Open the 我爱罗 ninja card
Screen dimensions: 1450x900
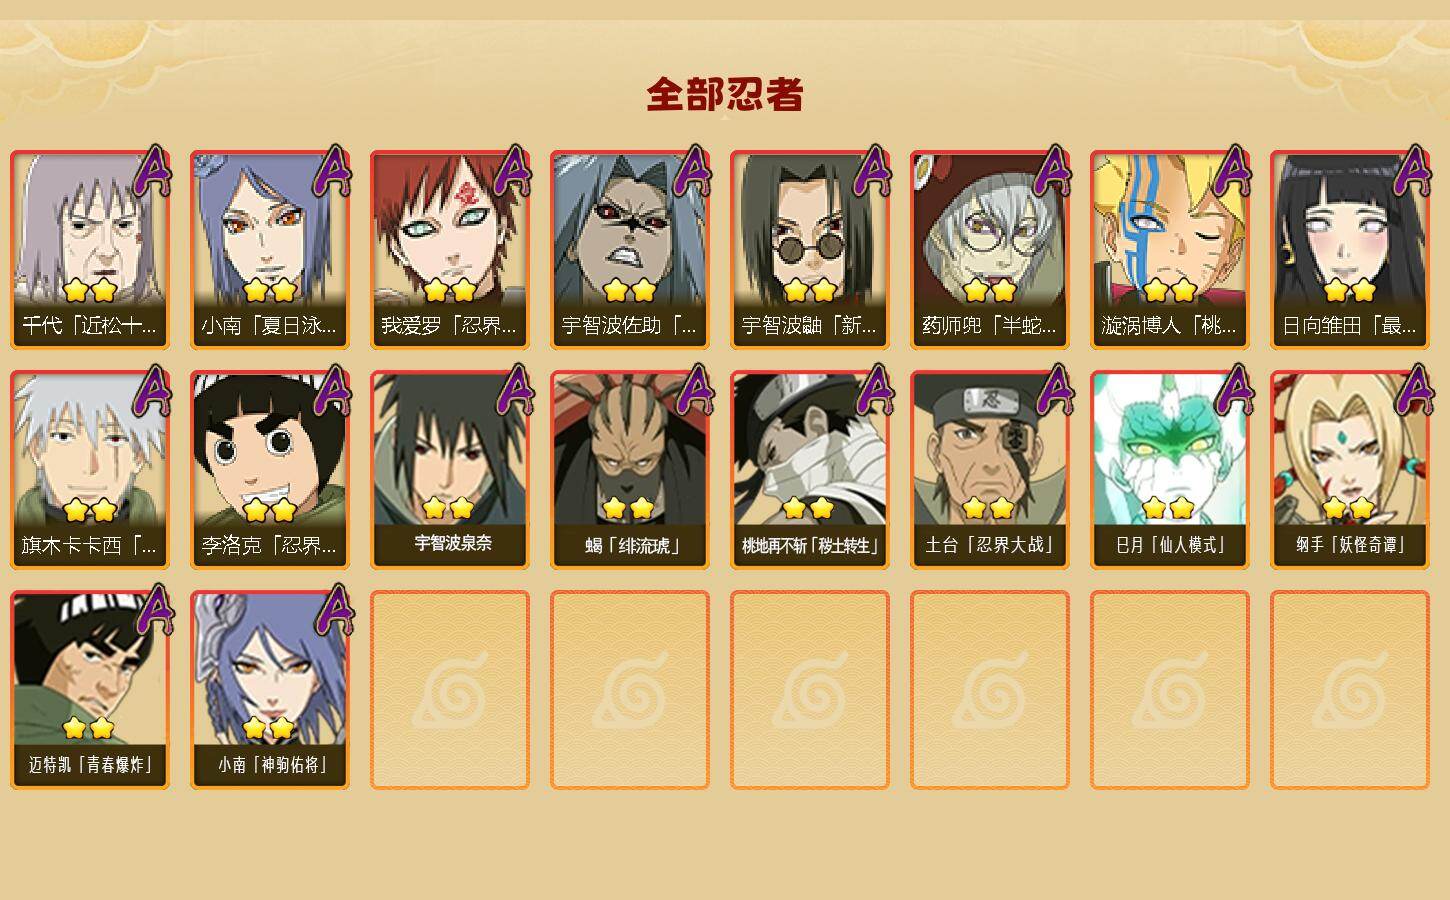pos(450,250)
